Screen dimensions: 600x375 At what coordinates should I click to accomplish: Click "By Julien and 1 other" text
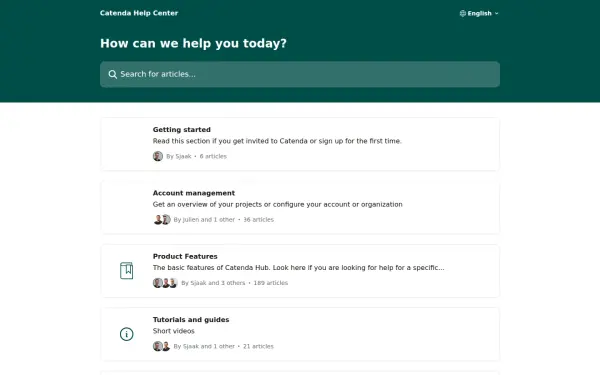tap(204, 220)
